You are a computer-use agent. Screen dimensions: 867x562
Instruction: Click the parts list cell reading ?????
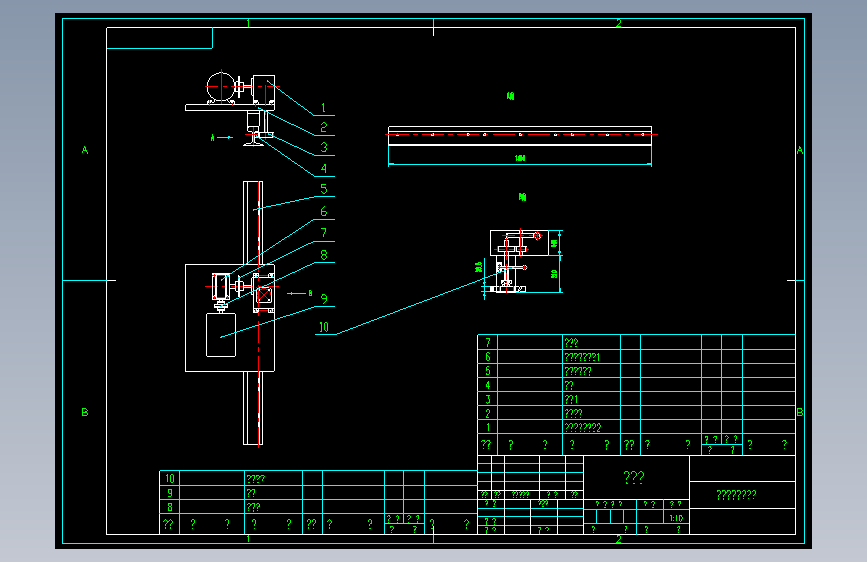578,371
